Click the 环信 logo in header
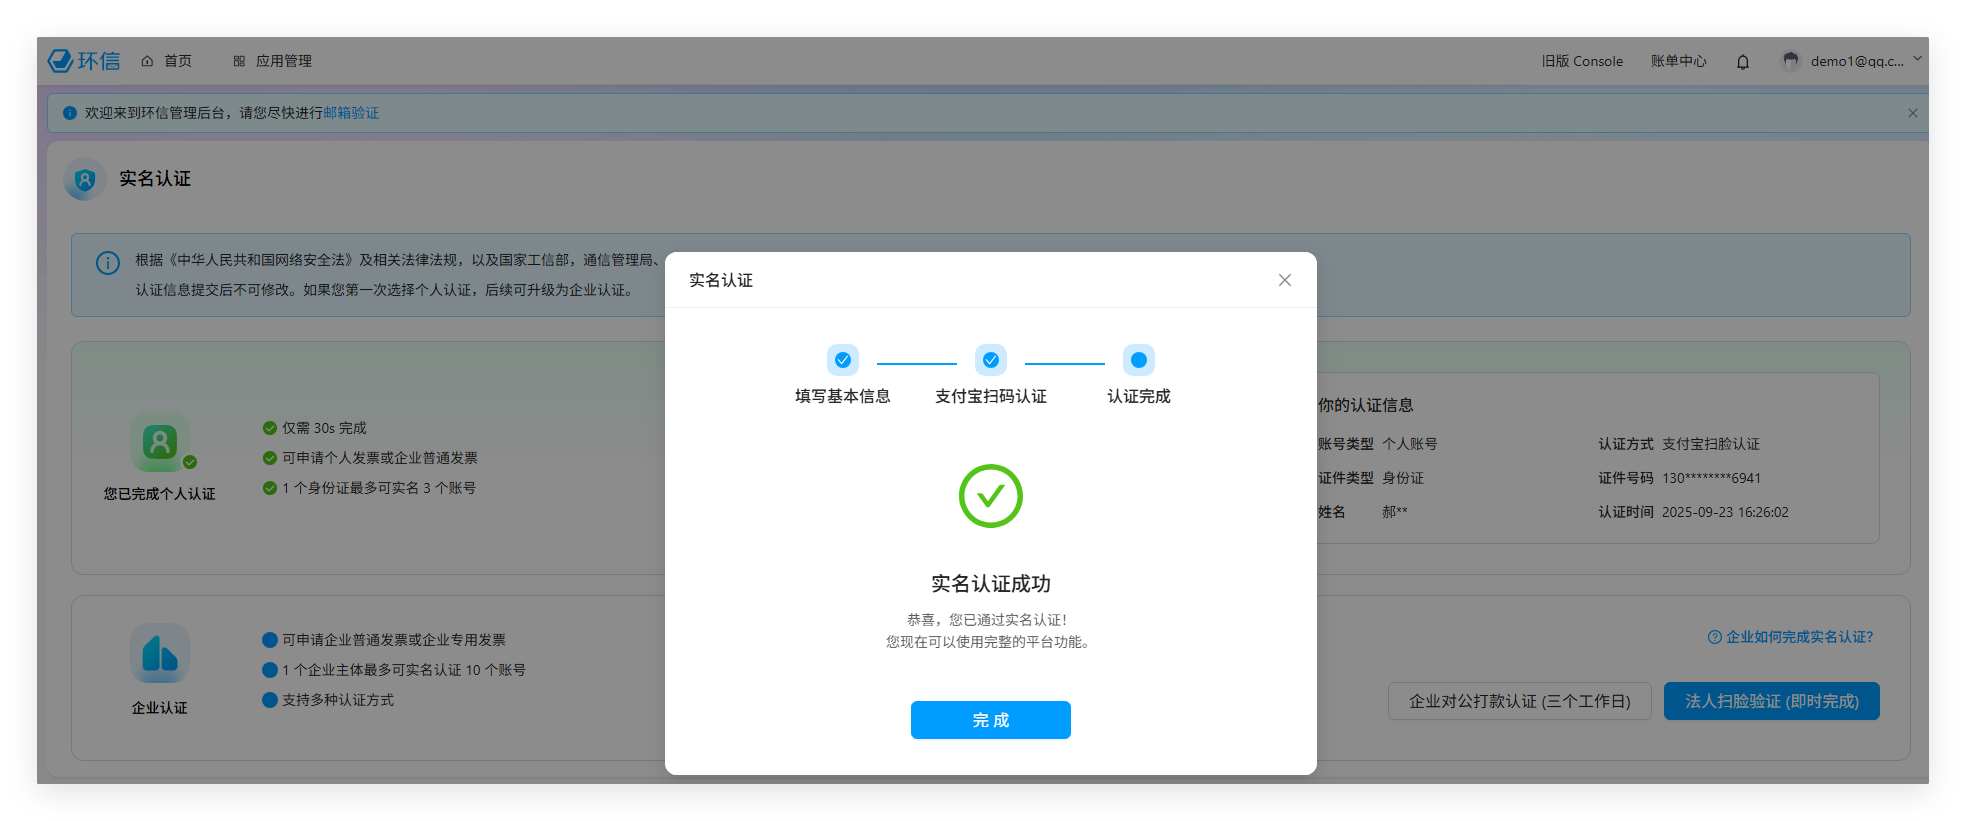Image resolution: width=1966 pixels, height=821 pixels. point(84,61)
